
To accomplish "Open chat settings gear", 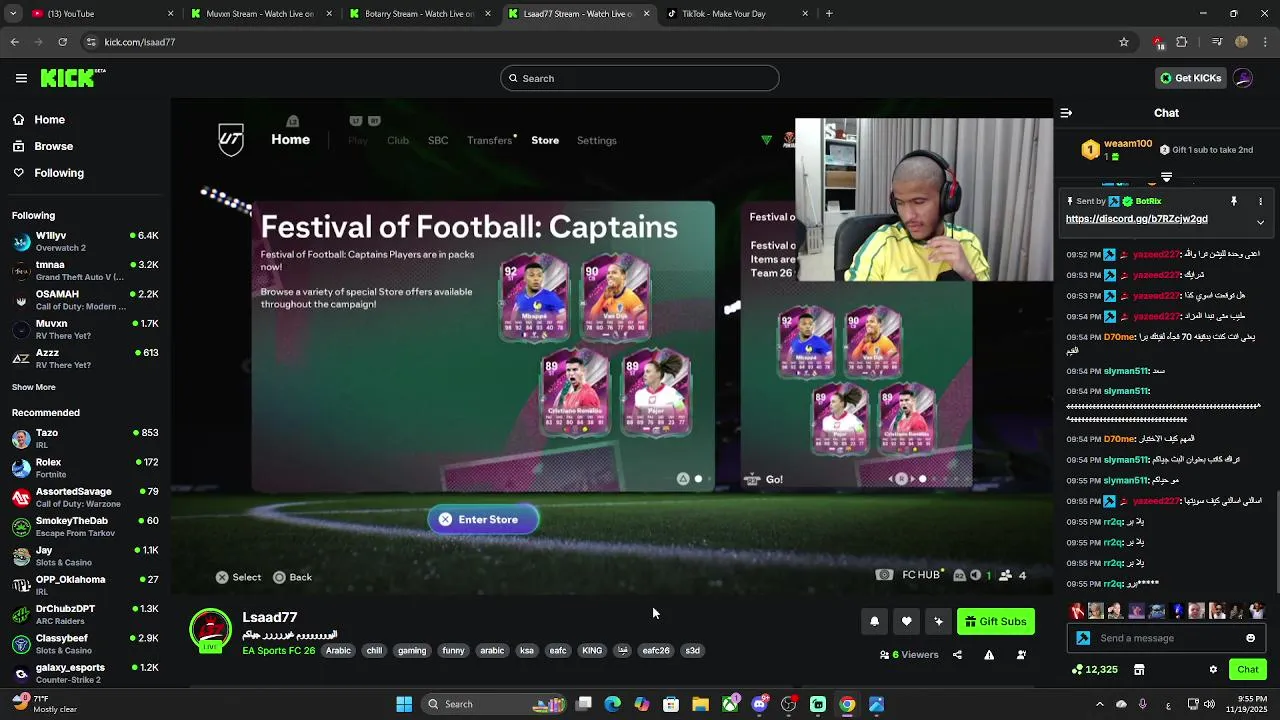I will [x=1213, y=669].
